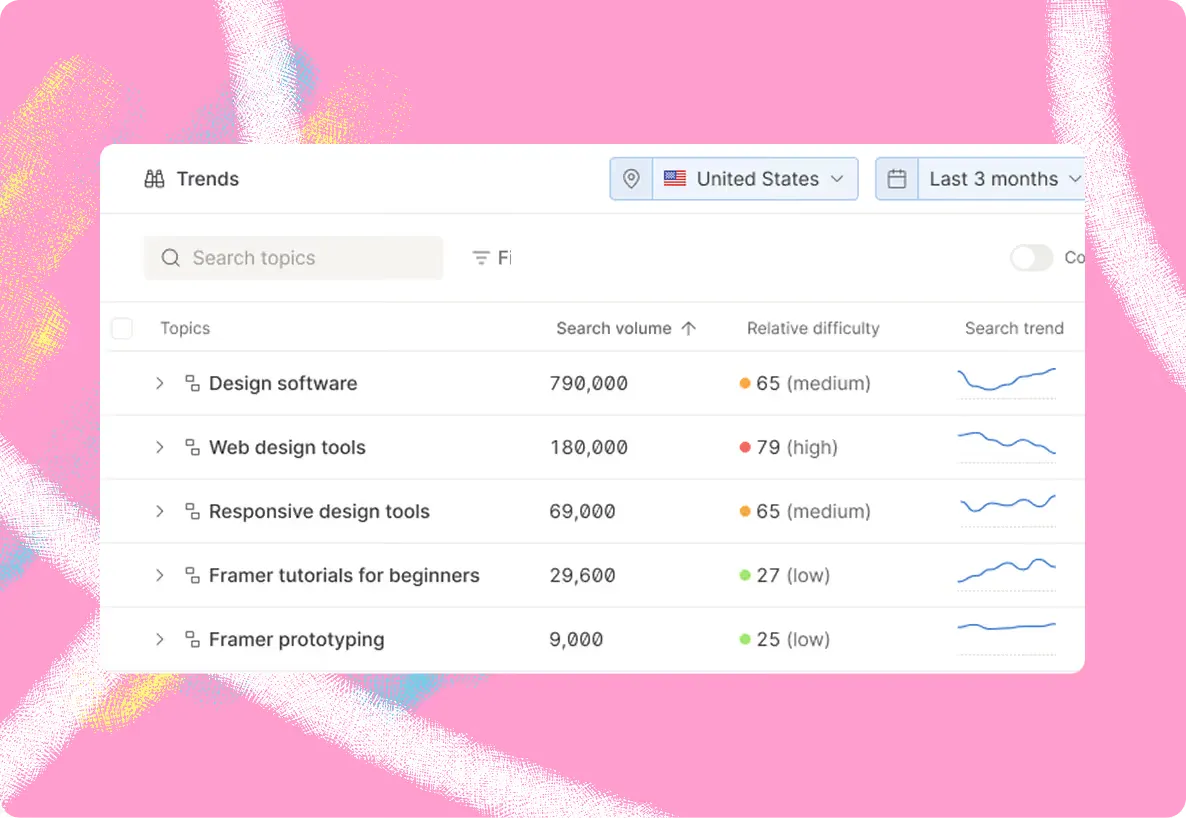Click the location pin icon
Image resolution: width=1186 pixels, height=818 pixels.
pos(632,179)
